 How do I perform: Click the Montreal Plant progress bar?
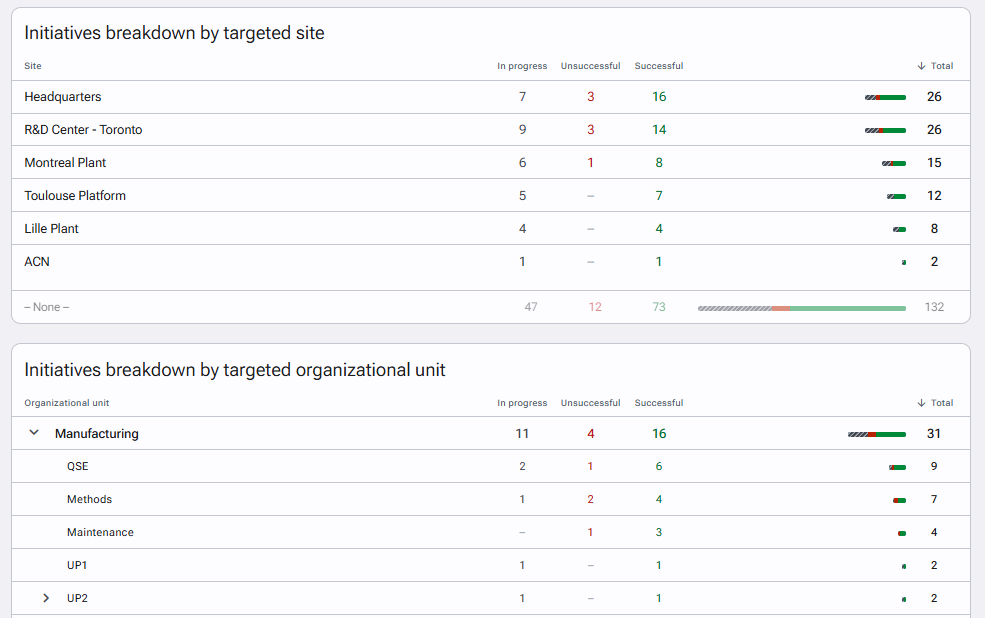(894, 163)
